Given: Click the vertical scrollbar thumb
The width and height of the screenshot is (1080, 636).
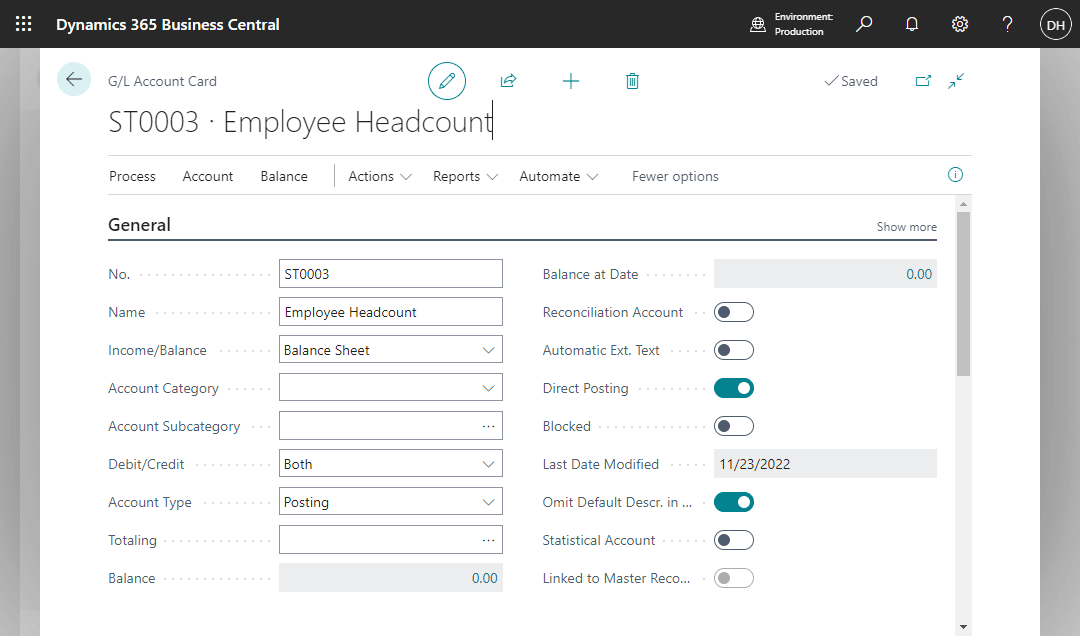Looking at the screenshot, I should click(x=963, y=294).
